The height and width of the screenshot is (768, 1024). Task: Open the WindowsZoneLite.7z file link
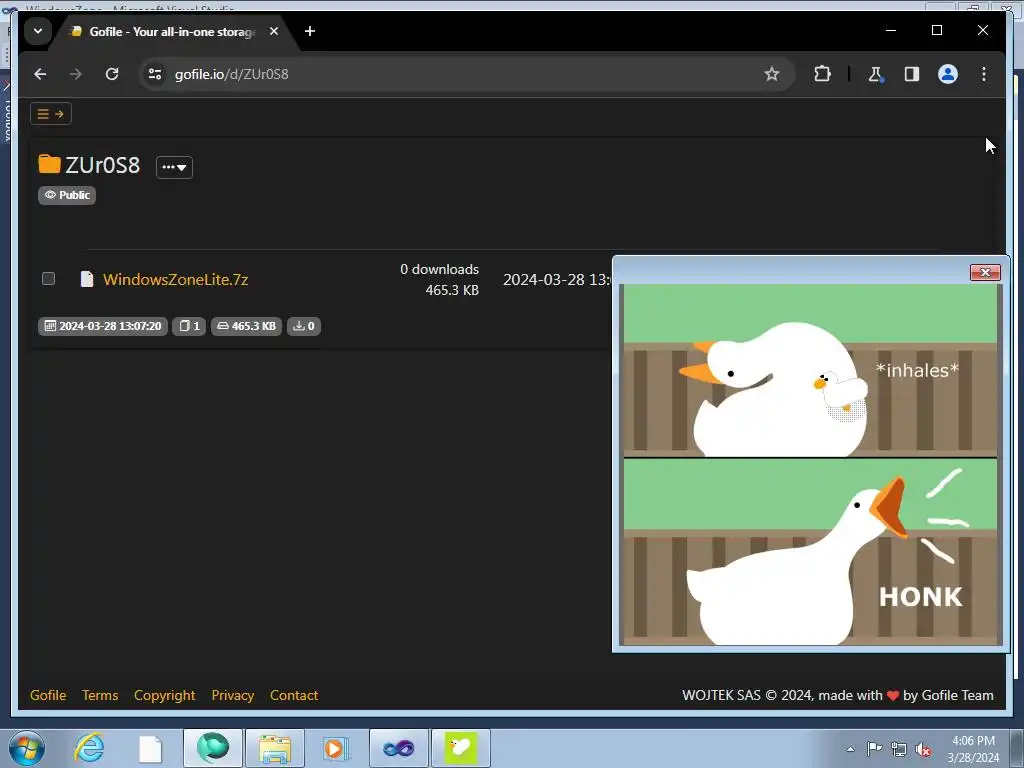pos(176,280)
